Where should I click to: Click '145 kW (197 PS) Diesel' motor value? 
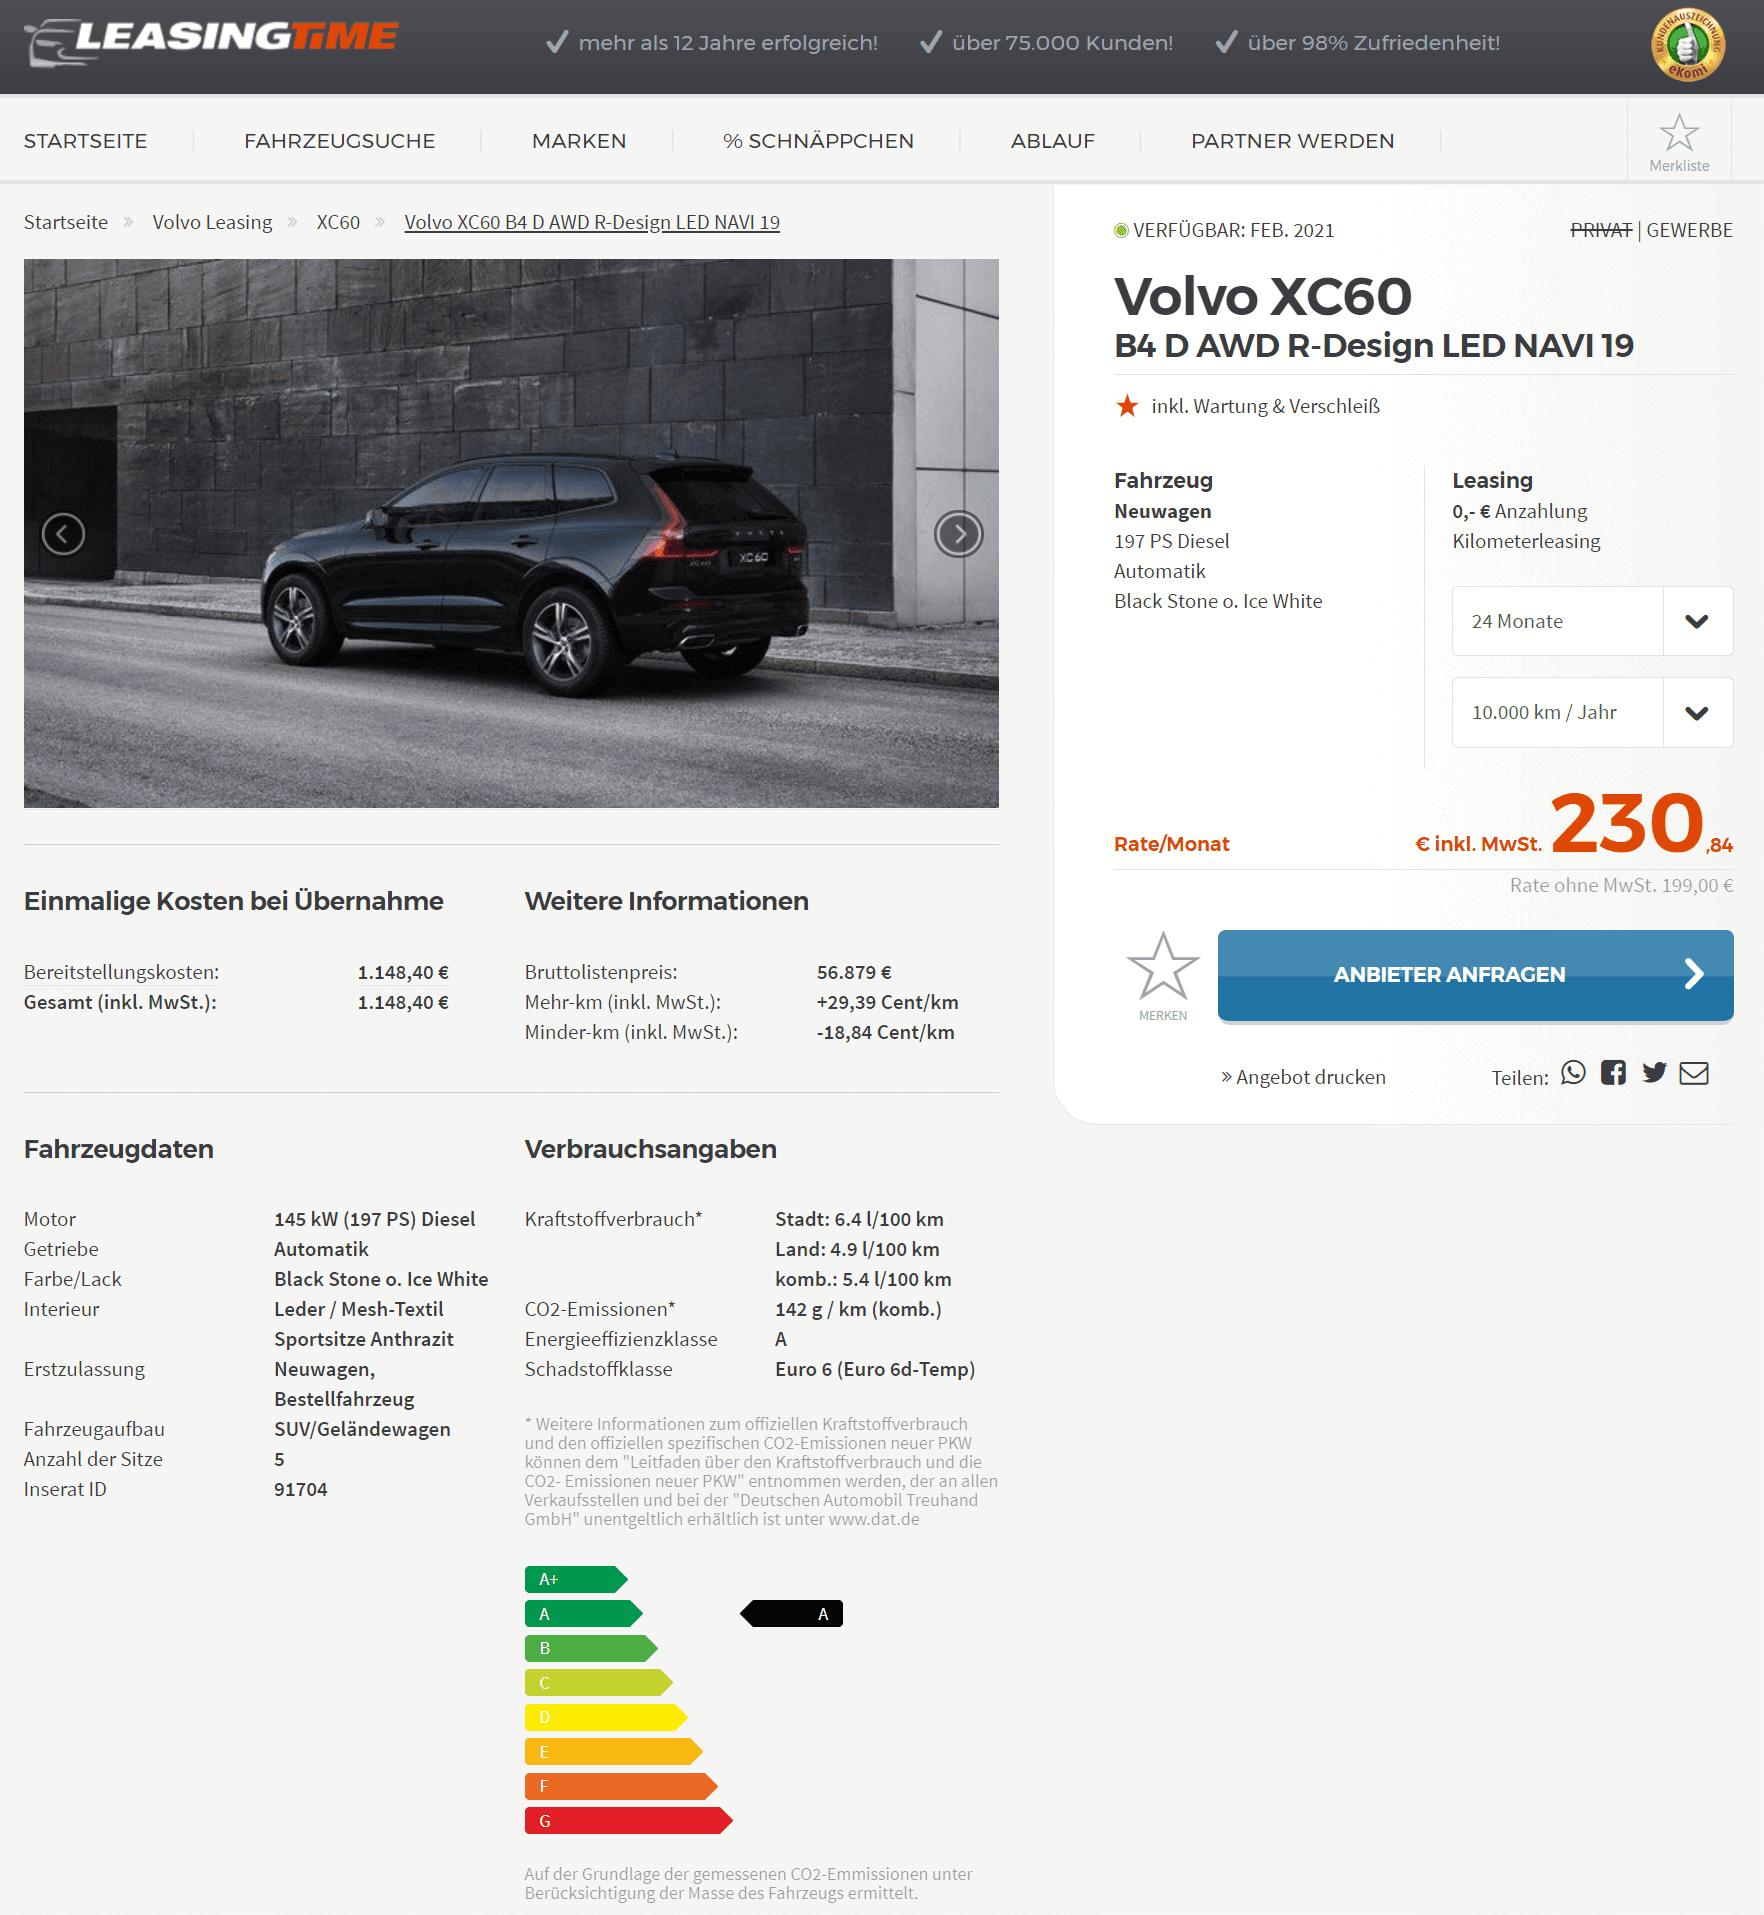point(375,1219)
